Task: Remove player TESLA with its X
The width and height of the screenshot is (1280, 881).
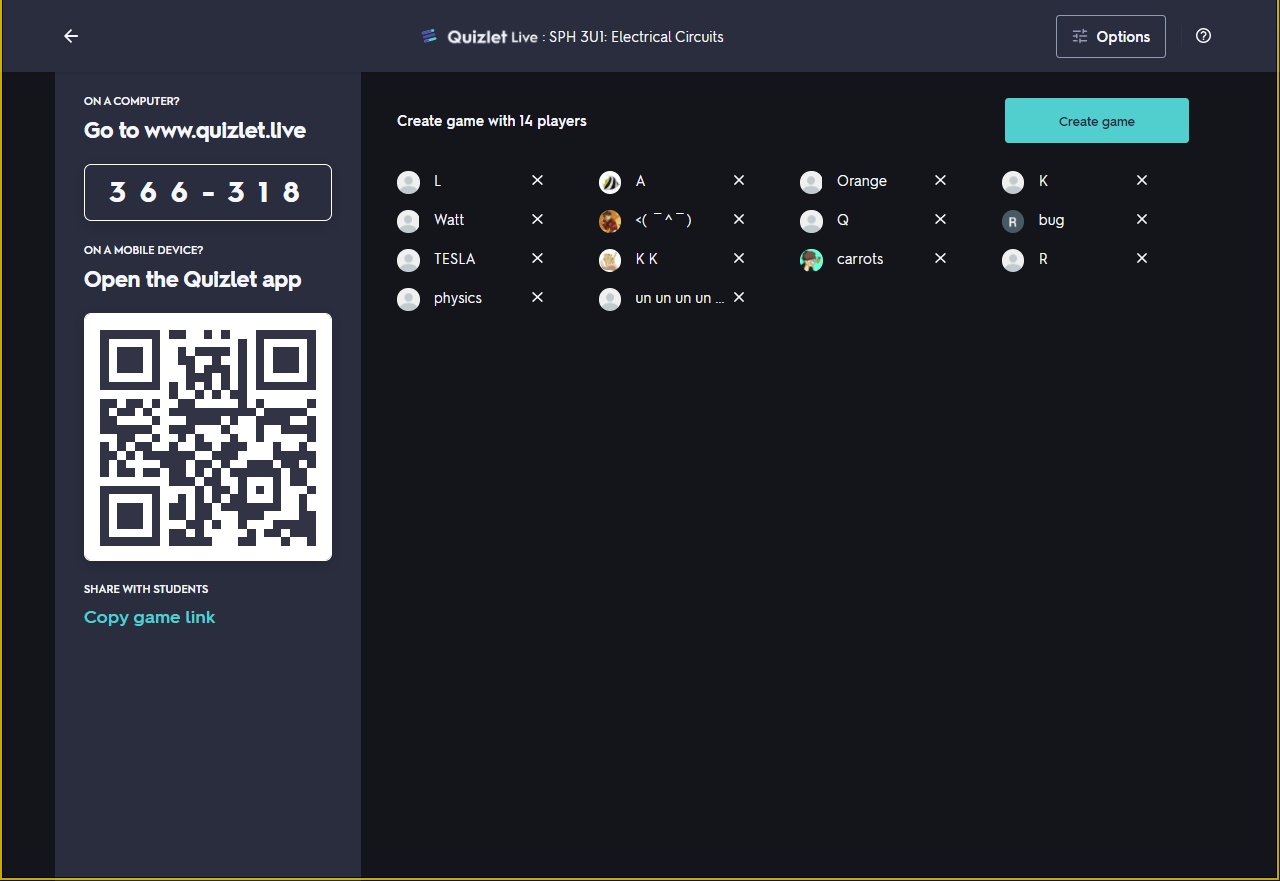Action: pos(537,258)
